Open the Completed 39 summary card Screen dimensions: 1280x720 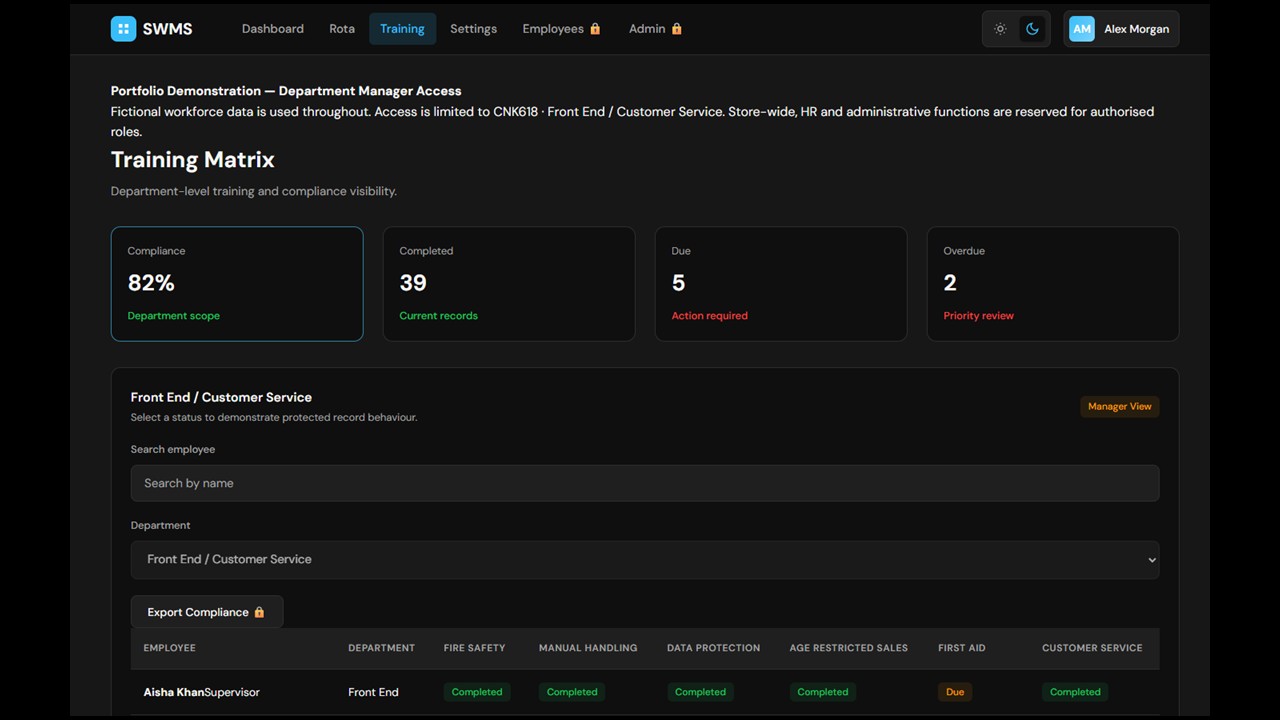coord(509,284)
